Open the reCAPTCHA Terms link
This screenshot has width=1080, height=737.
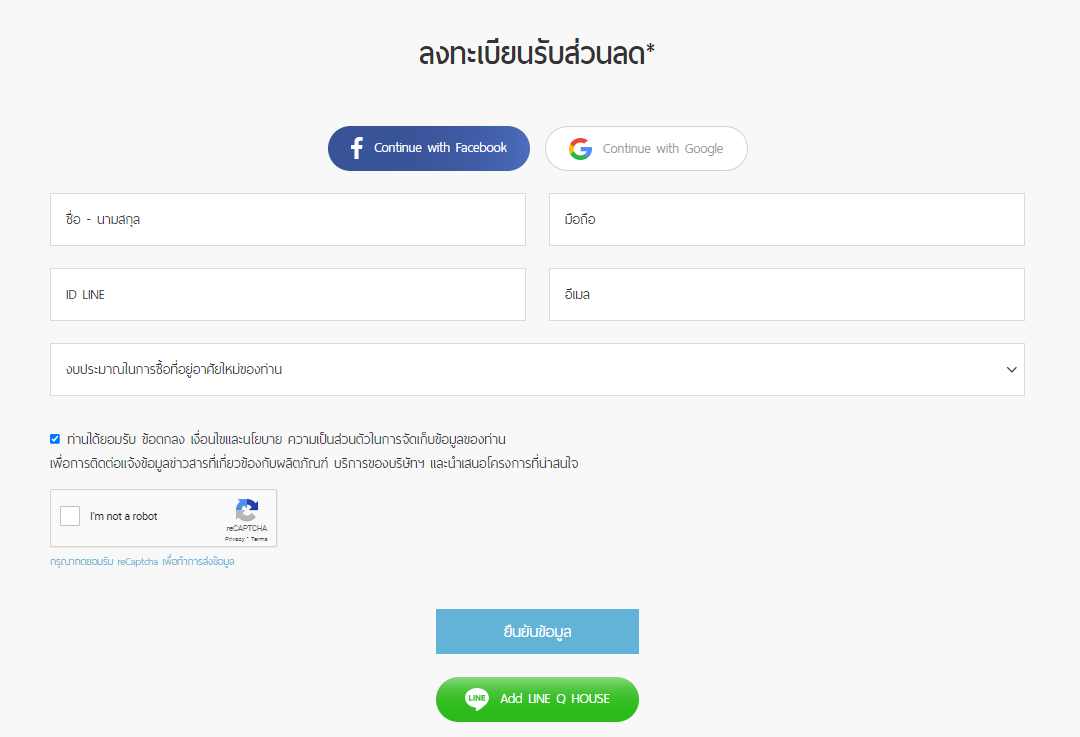pos(259,539)
